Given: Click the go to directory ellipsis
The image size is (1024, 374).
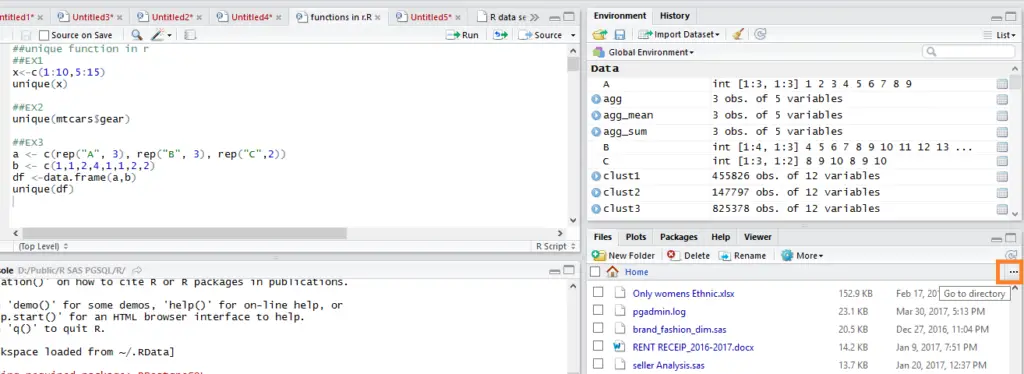Looking at the screenshot, I should pyautogui.click(x=1013, y=272).
